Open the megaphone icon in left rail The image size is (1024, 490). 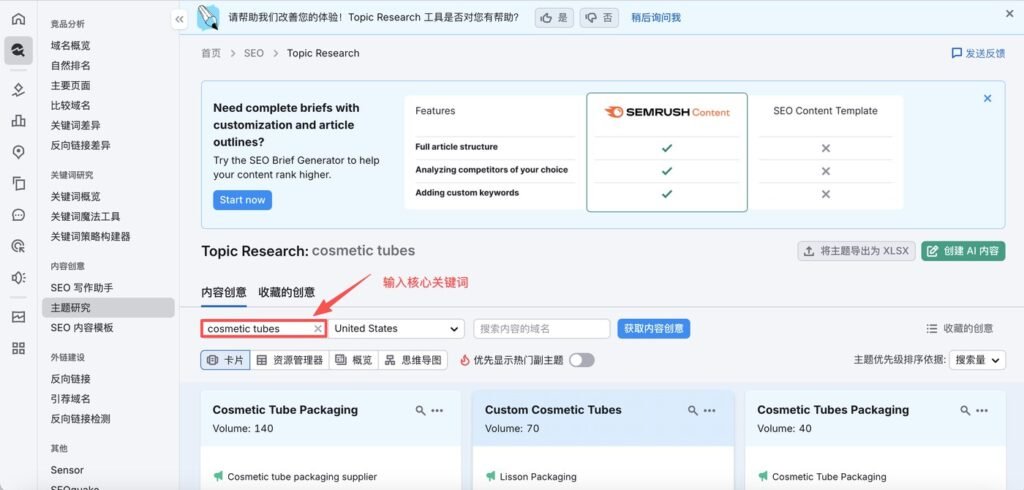pyautogui.click(x=18, y=278)
